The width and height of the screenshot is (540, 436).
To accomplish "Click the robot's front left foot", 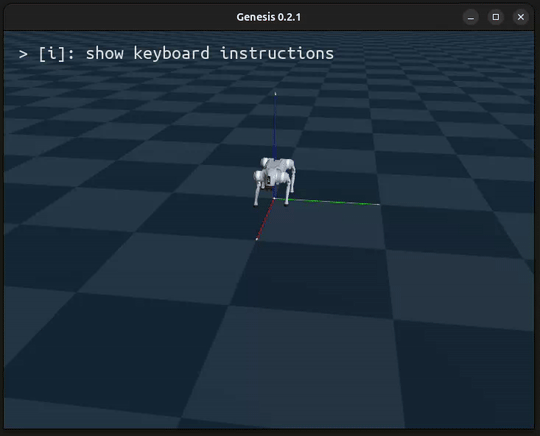I will tap(286, 204).
